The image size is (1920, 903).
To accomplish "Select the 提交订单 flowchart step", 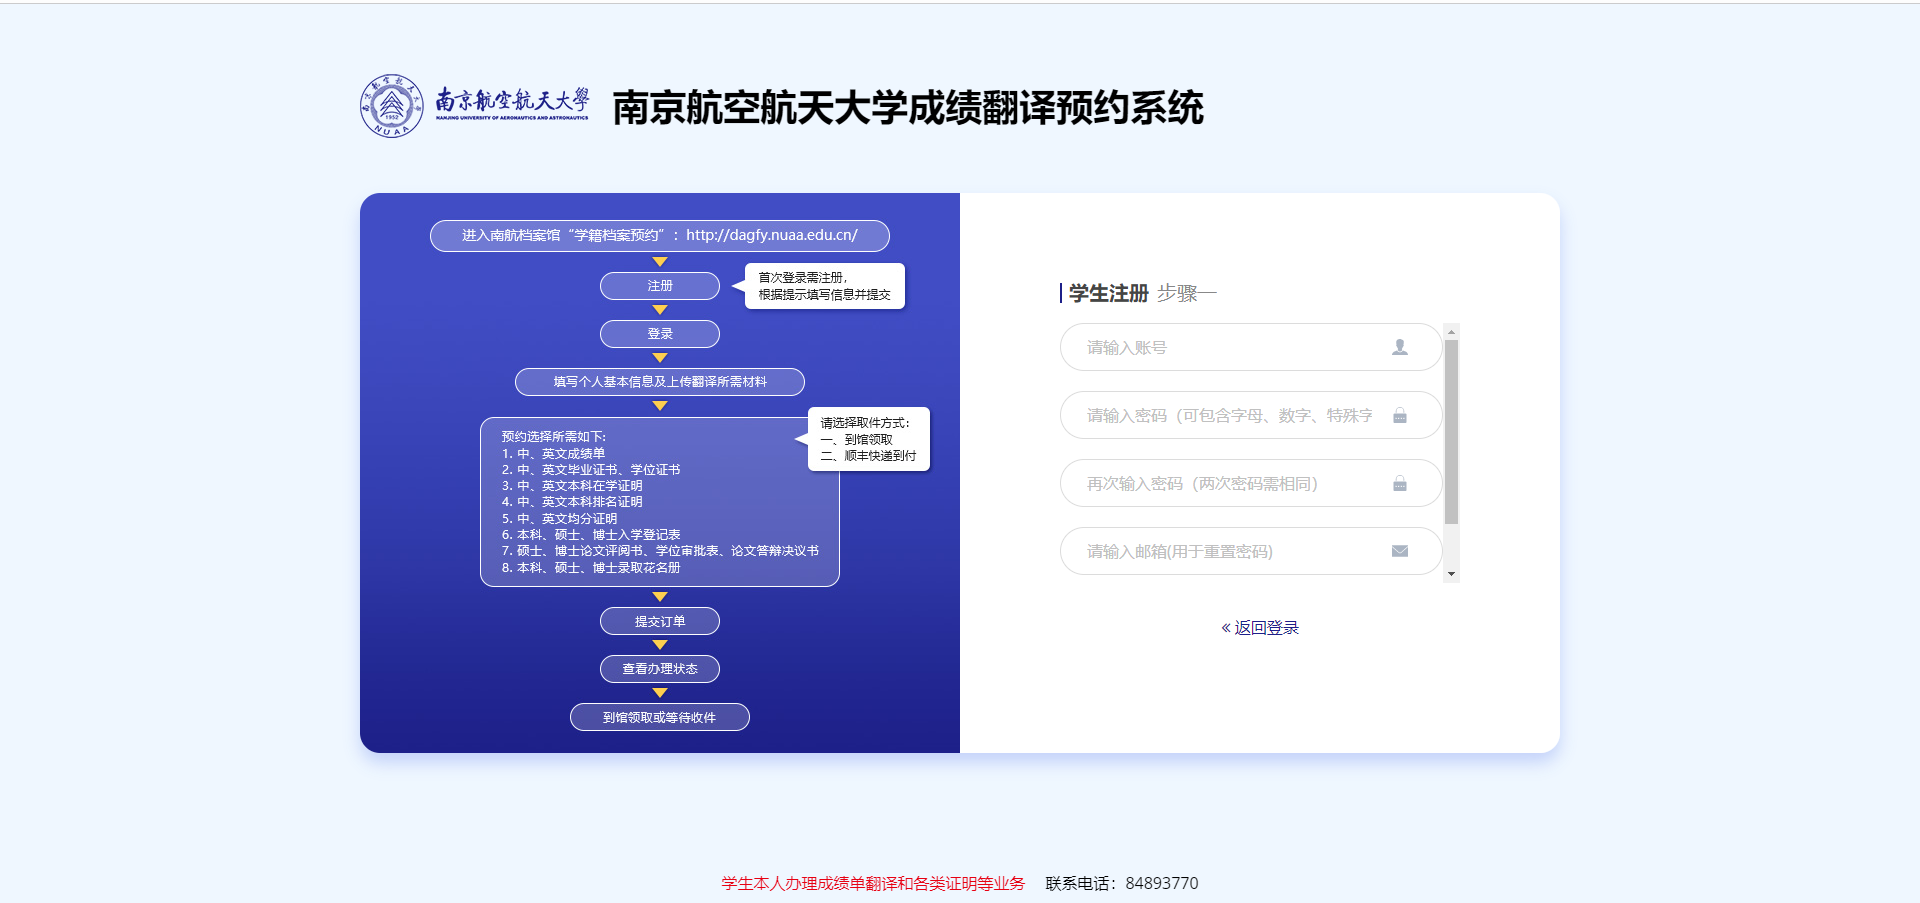I will pos(660,621).
